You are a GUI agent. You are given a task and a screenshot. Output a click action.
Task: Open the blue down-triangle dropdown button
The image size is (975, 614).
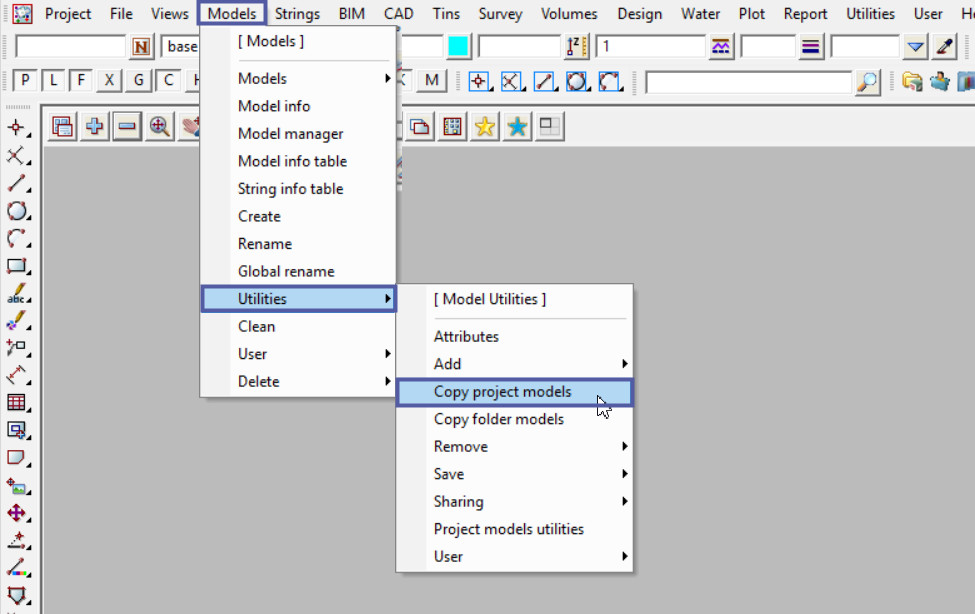click(915, 47)
